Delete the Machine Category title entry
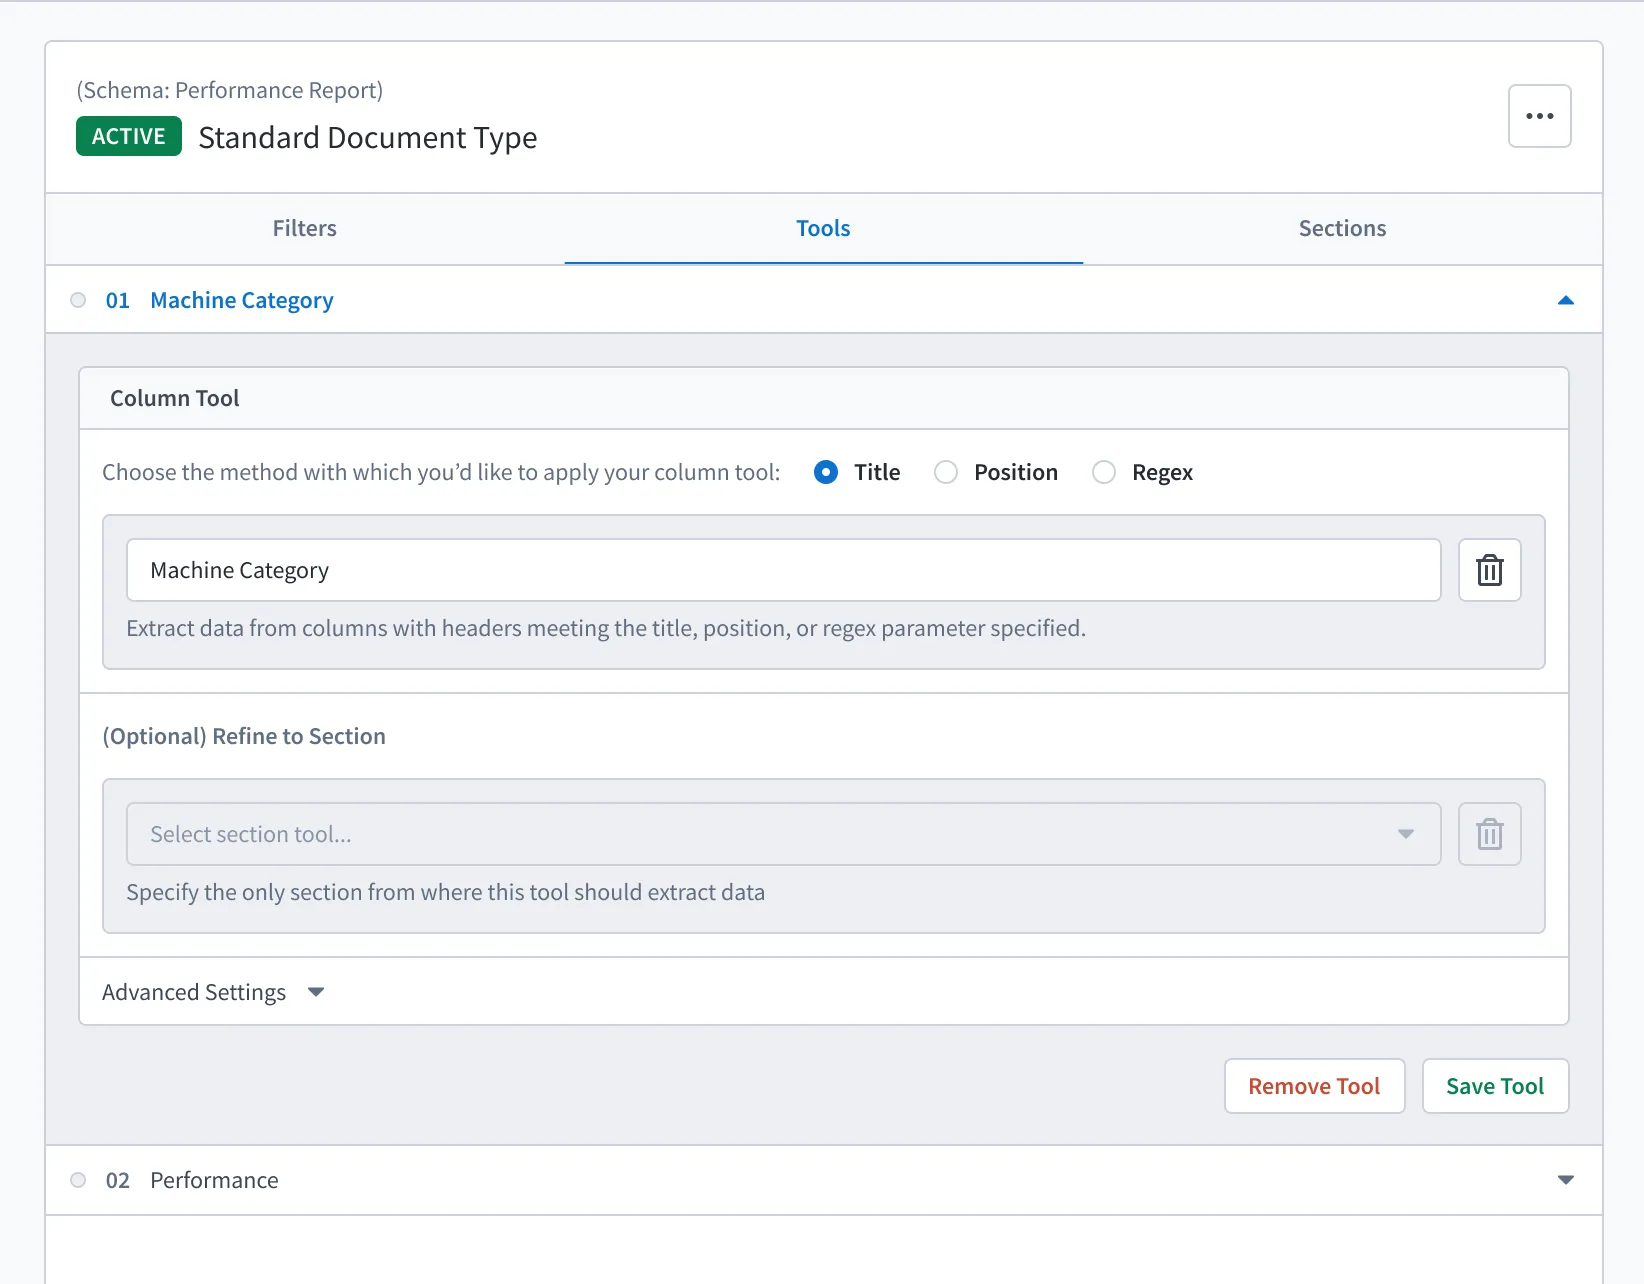 1489,570
